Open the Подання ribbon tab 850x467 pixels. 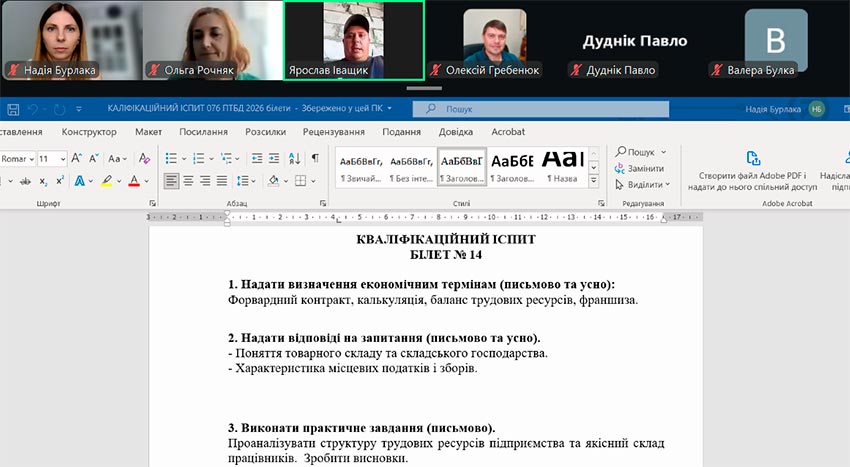pos(401,132)
